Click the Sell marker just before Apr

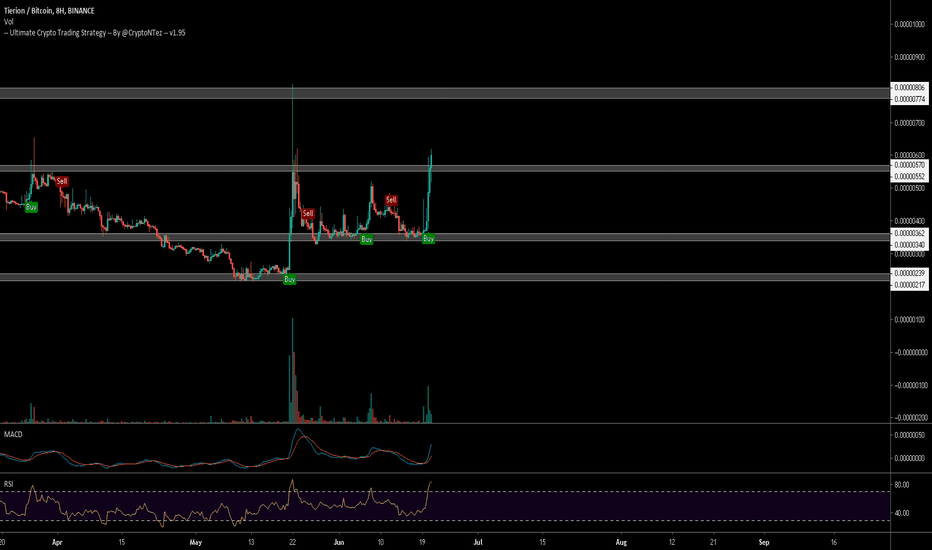click(x=62, y=181)
